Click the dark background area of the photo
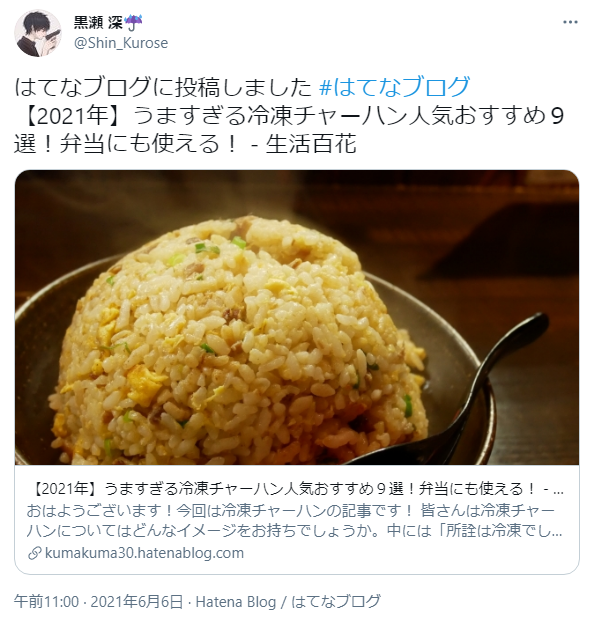The height and width of the screenshot is (622, 592). pyautogui.click(x=476, y=222)
